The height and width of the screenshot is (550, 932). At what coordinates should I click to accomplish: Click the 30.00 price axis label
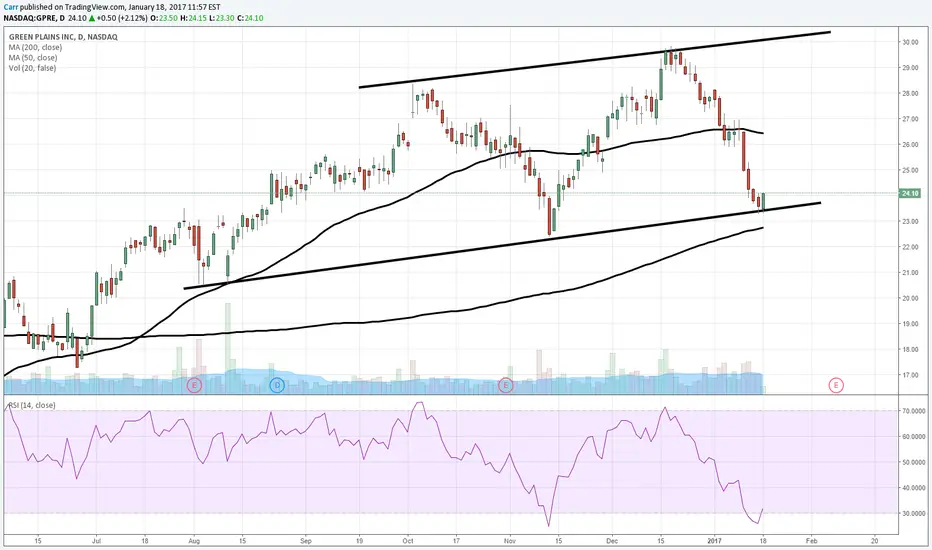[x=910, y=42]
